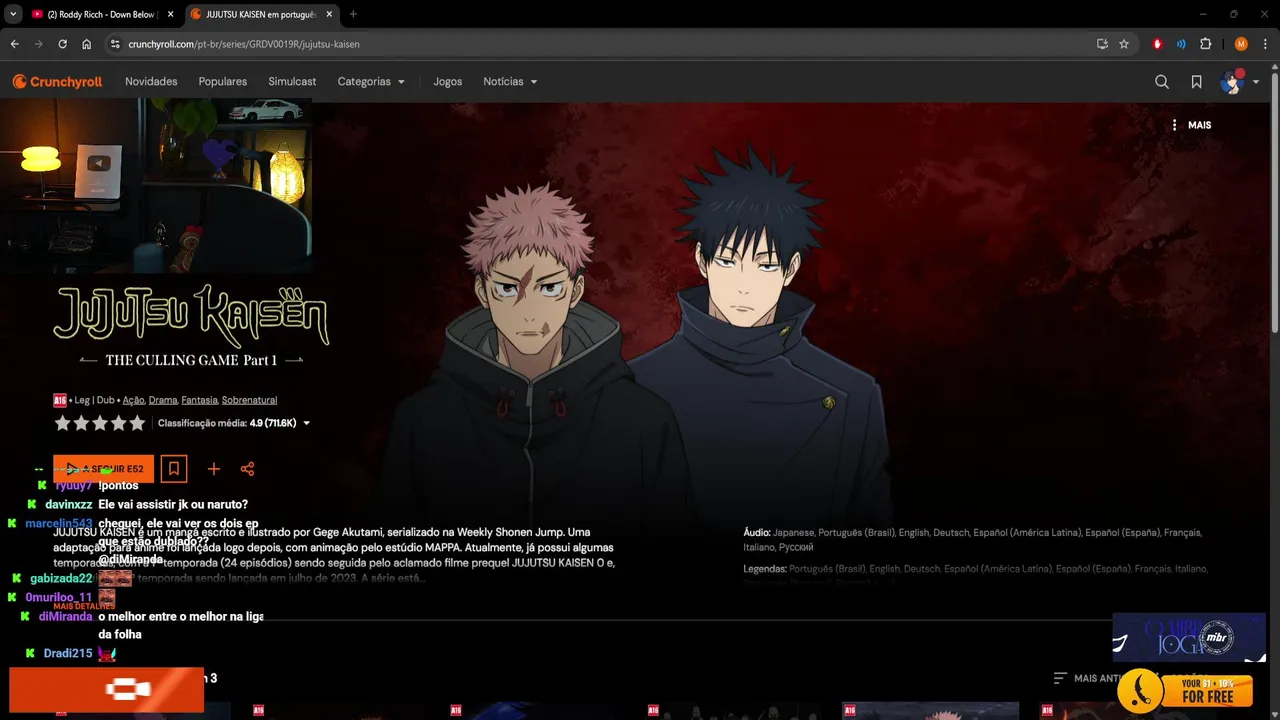Click the Fantasia genre link
Screen dimensions: 1280x720
199,400
